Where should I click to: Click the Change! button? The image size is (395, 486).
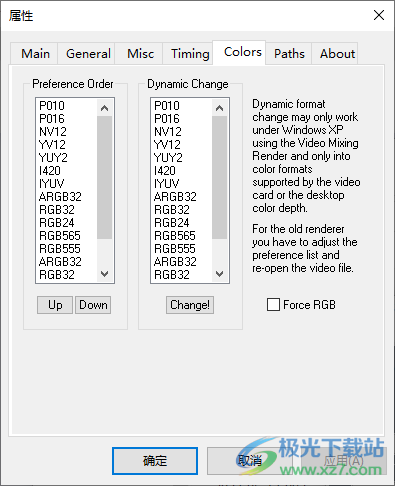pyautogui.click(x=190, y=305)
